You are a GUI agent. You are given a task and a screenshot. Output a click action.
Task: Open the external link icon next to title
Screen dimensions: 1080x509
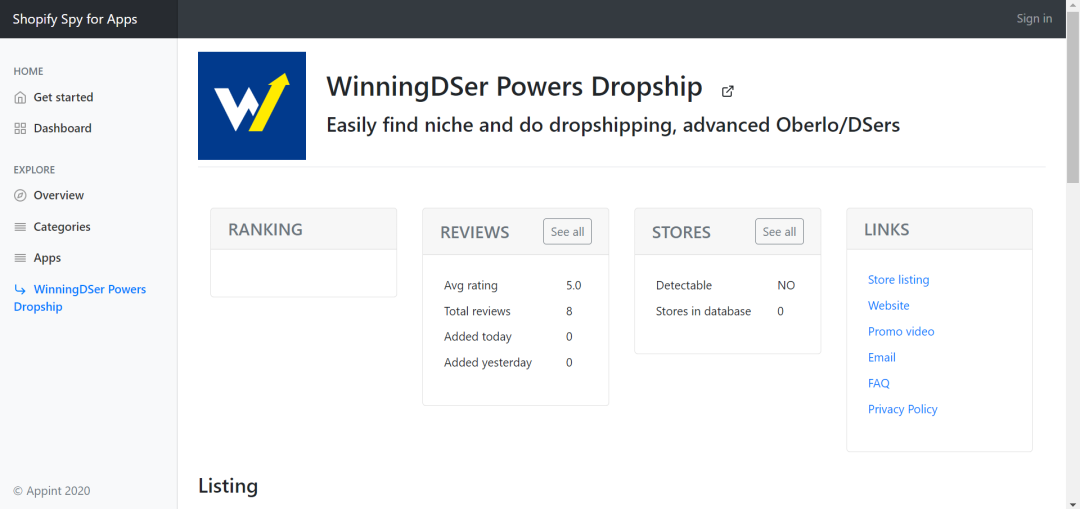[x=727, y=91]
